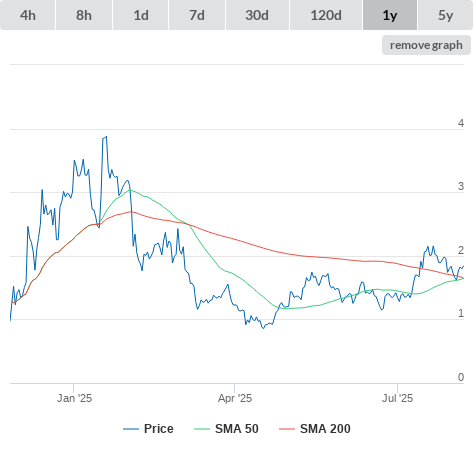This screenshot has width=474, height=455.
Task: Select the 4h time range tab
Action: click(x=28, y=15)
